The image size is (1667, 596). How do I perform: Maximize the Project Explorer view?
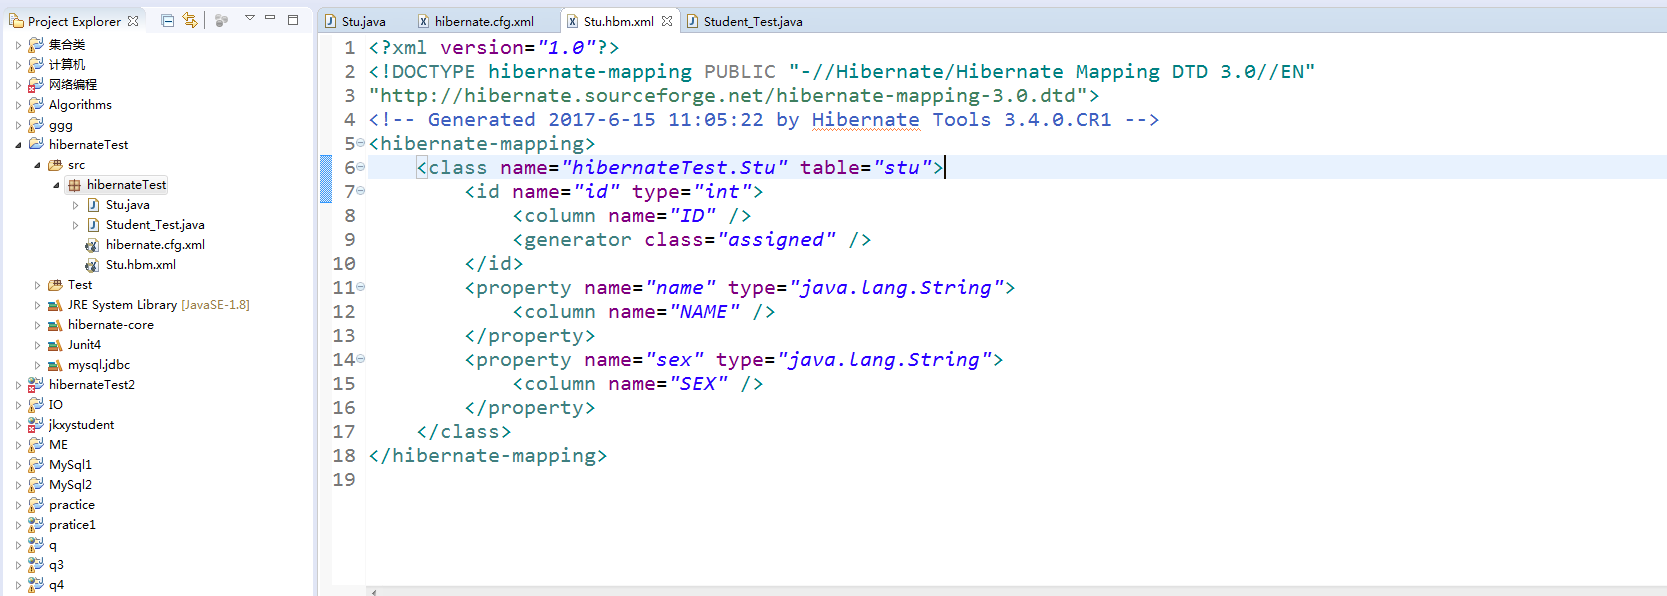tap(293, 19)
